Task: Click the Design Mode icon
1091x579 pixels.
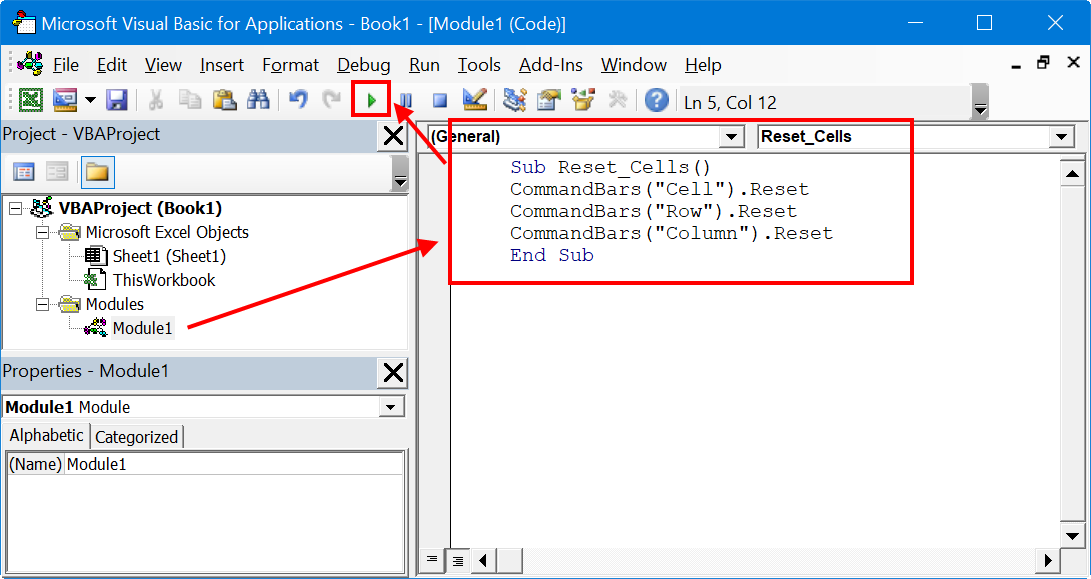Action: (x=474, y=100)
